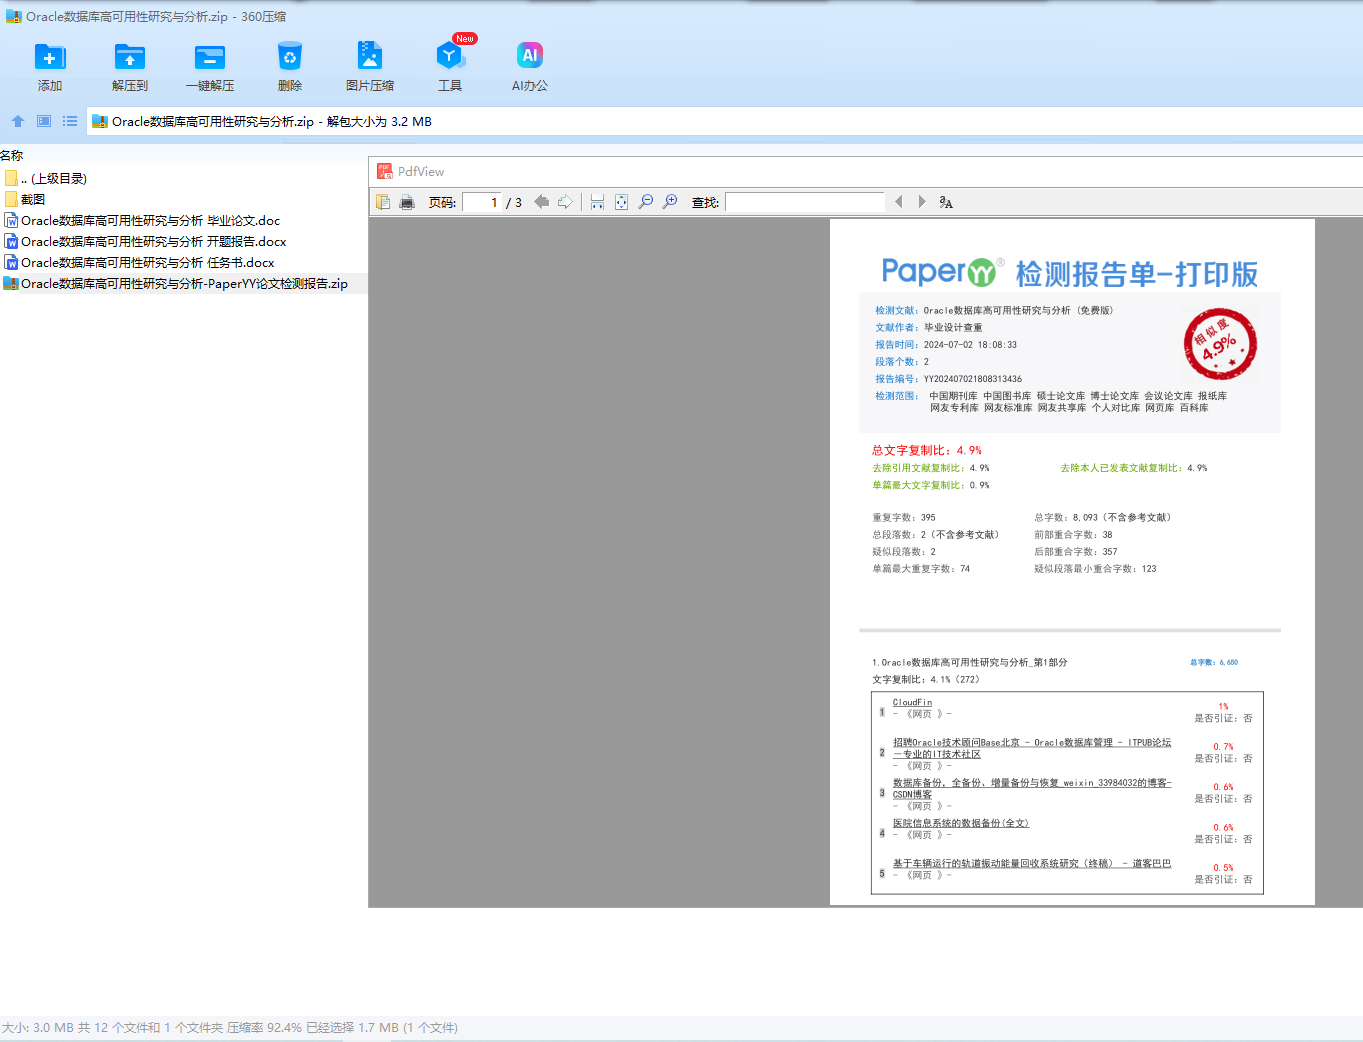Click the CloudFin source link

[912, 703]
